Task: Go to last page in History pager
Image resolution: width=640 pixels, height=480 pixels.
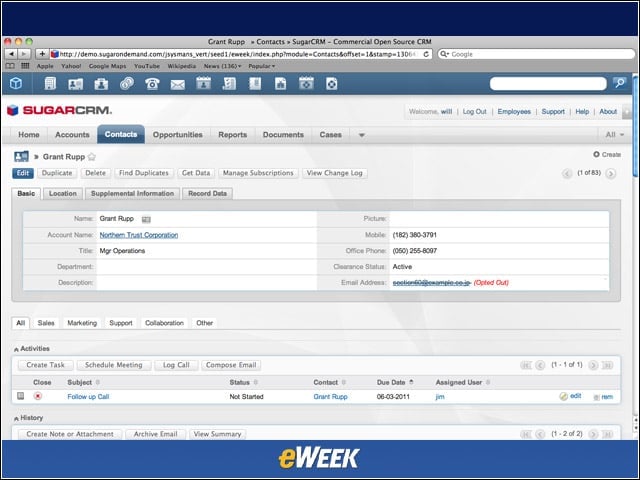Action: tap(608, 434)
